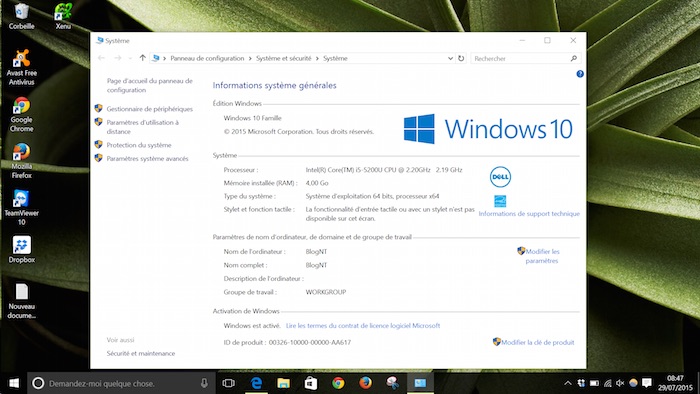Click the Windows Start button
This screenshot has width=700, height=394.
pyautogui.click(x=14, y=383)
